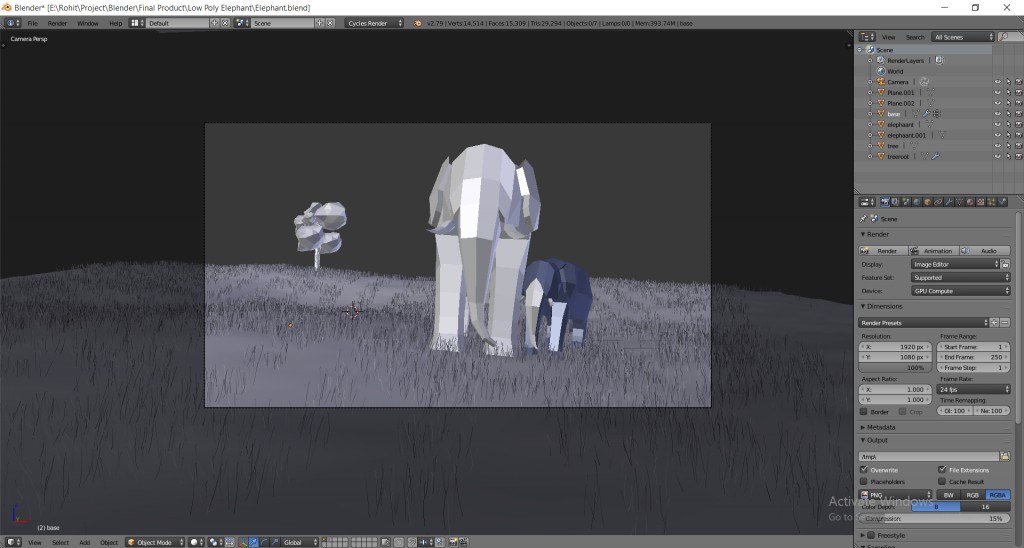This screenshot has width=1024, height=548.
Task: Open the Render menu in top bar
Action: tap(58, 22)
